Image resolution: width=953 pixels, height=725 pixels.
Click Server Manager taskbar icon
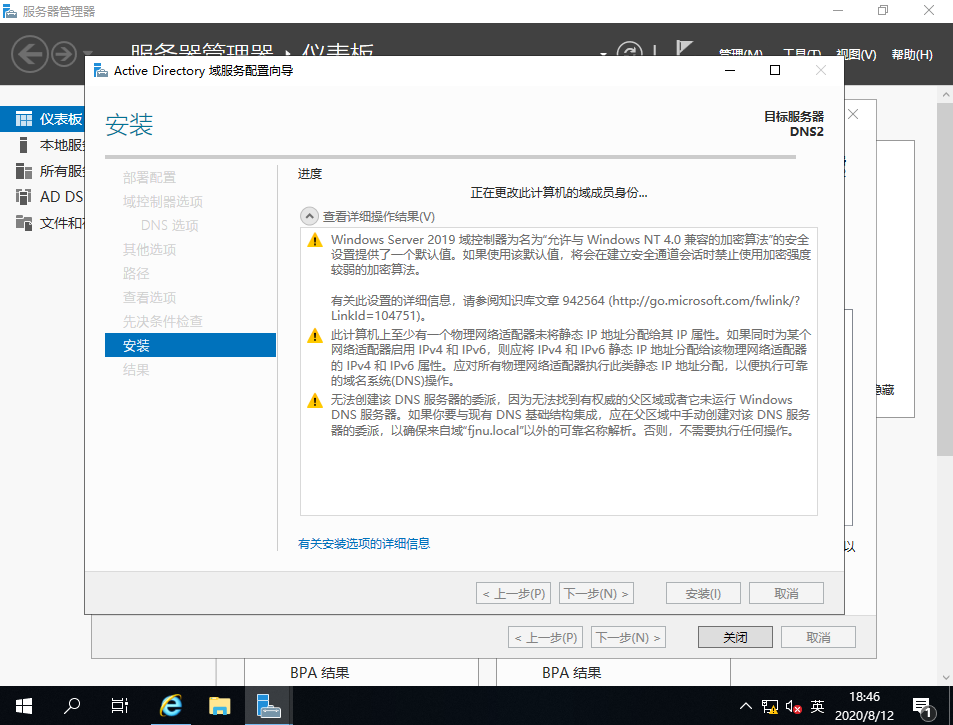pyautogui.click(x=268, y=706)
